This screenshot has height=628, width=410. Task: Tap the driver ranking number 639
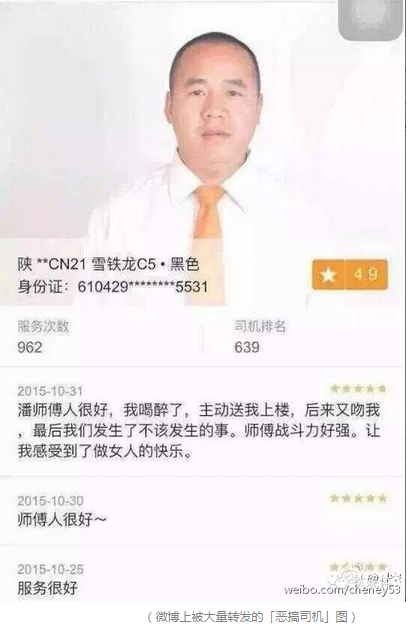pos(247,347)
